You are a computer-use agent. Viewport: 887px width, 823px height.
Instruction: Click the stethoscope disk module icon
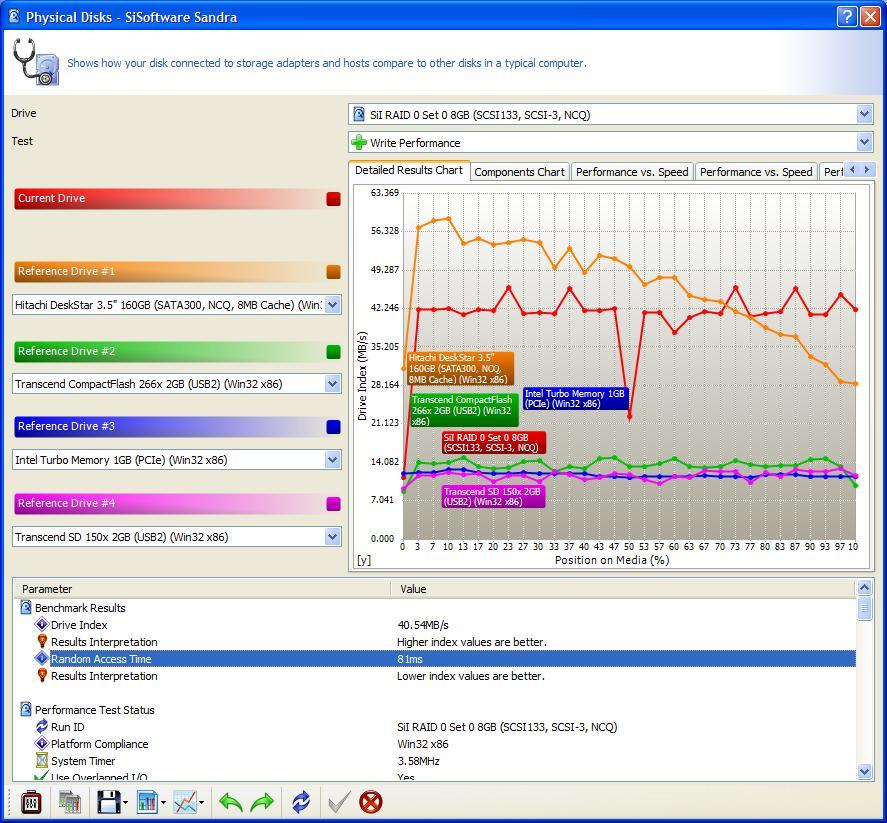pyautogui.click(x=36, y=62)
